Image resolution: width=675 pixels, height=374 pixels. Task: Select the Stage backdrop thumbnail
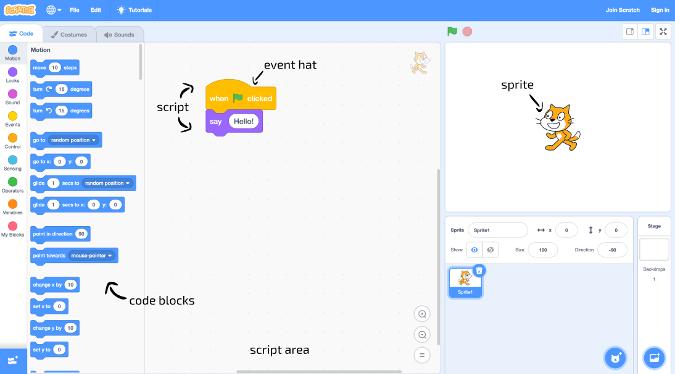[x=654, y=249]
